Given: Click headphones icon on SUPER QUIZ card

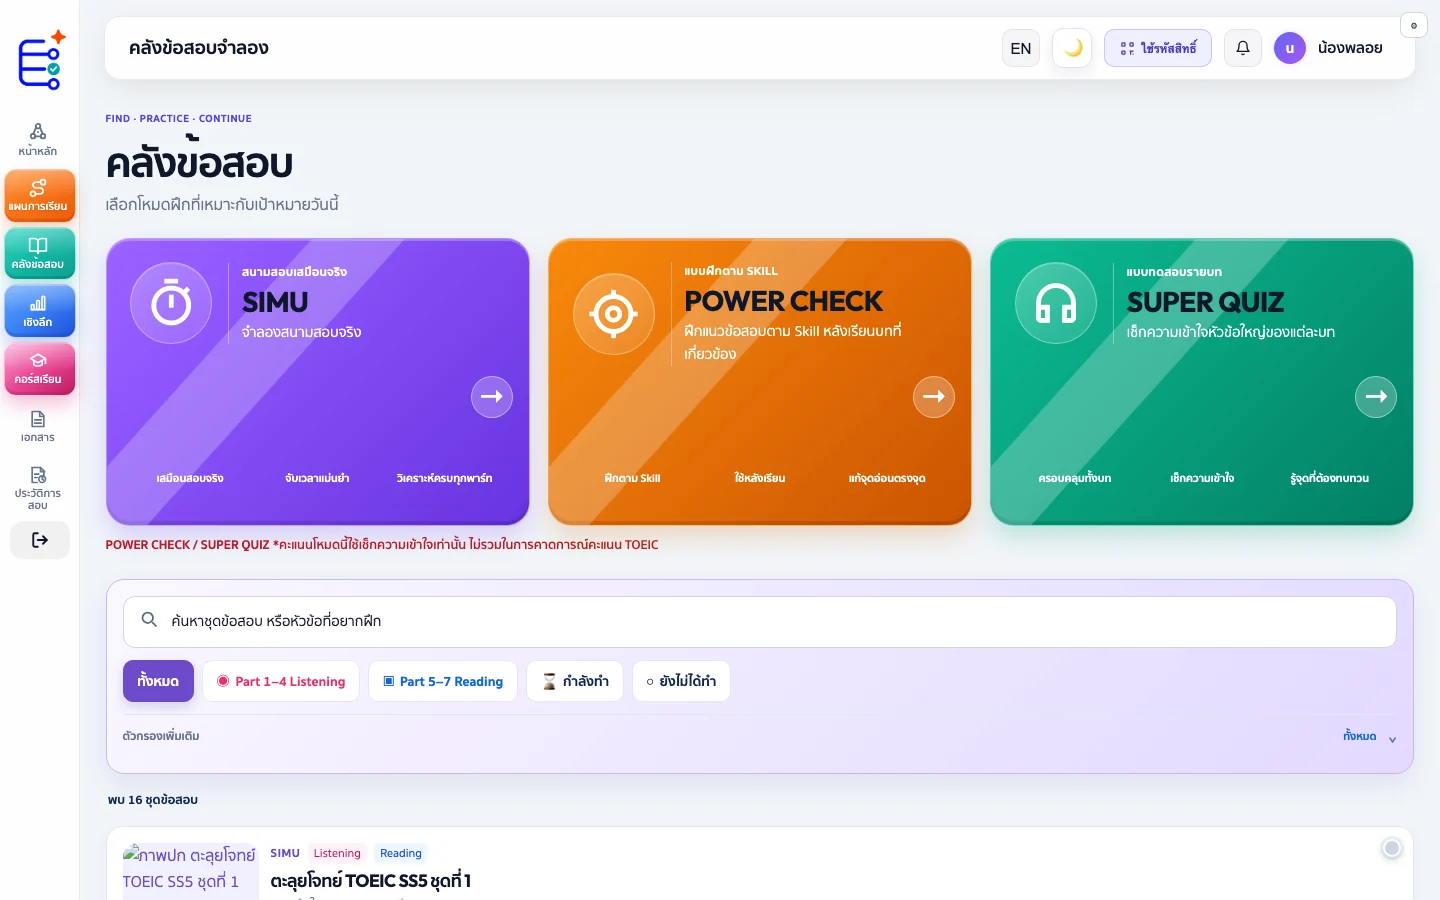Looking at the screenshot, I should pyautogui.click(x=1056, y=303).
